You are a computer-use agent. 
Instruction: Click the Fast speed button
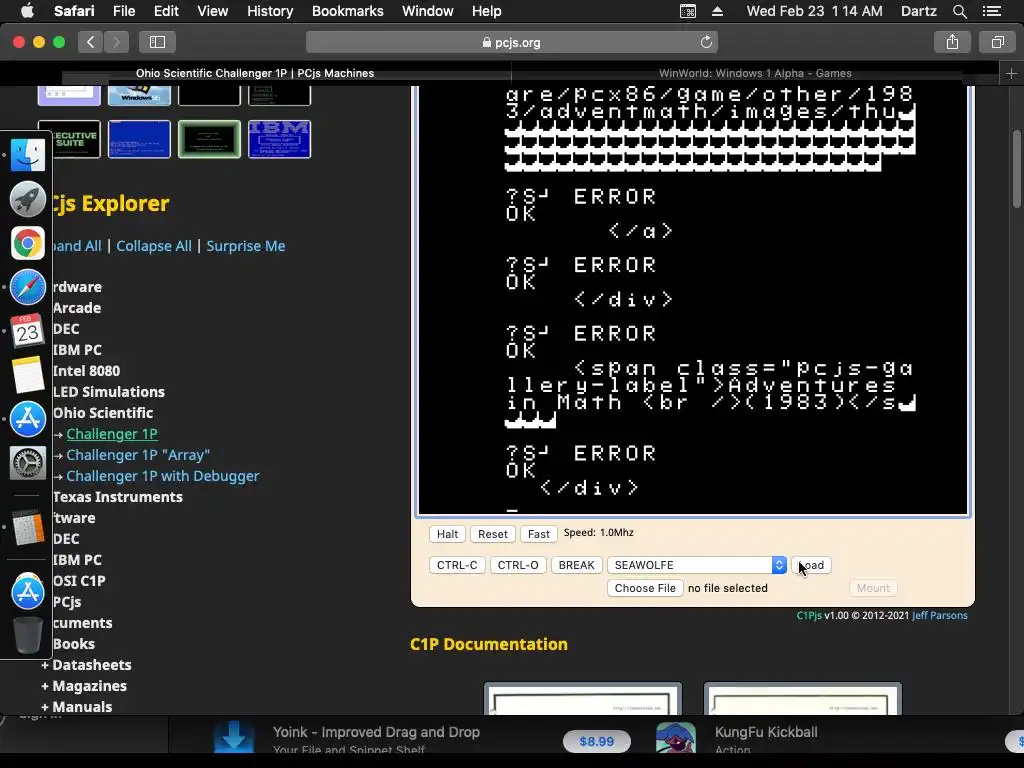coord(539,534)
